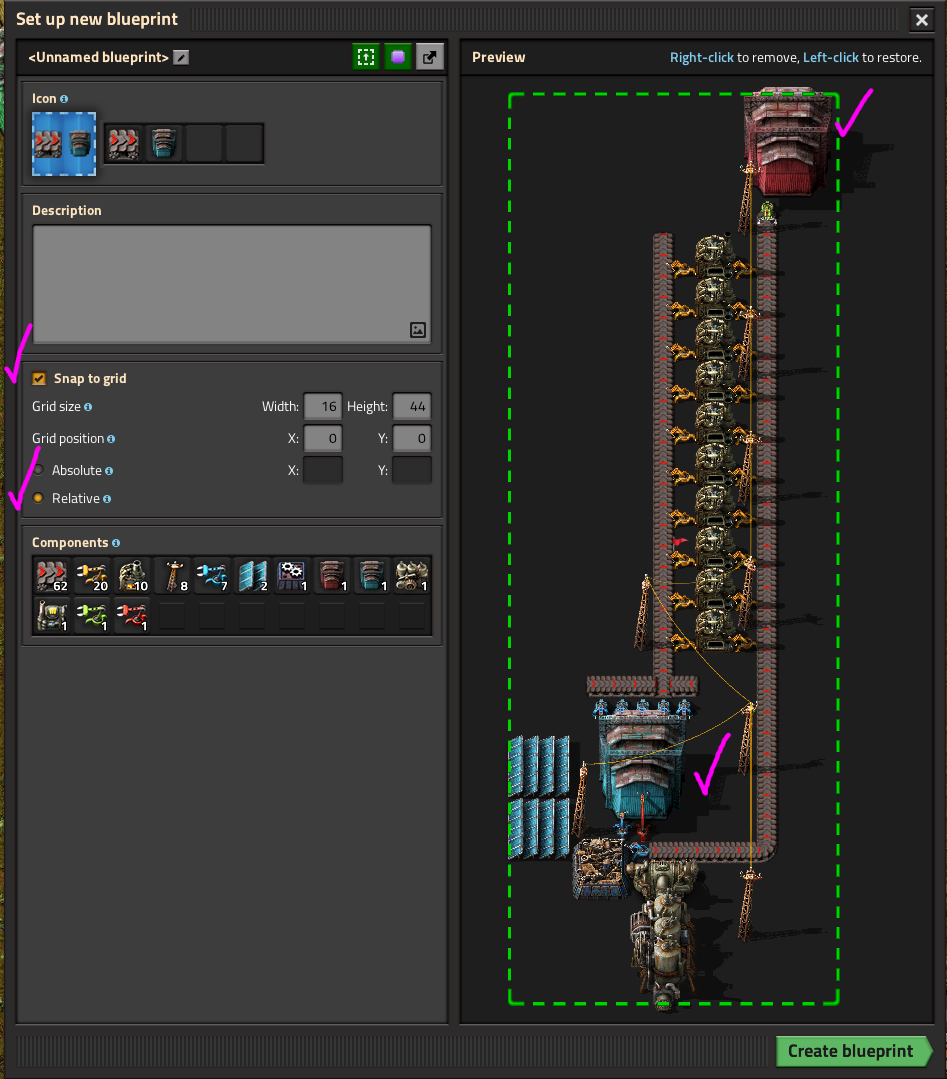The width and height of the screenshot is (947, 1079).
Task: Click the electric pole component with count 8
Action: tap(171, 576)
